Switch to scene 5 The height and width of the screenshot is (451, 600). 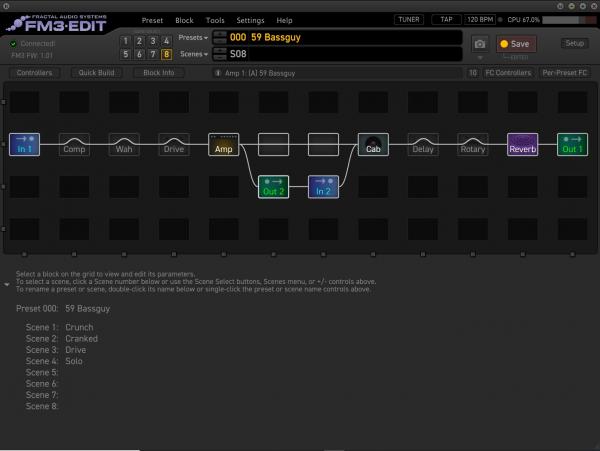coord(126,54)
